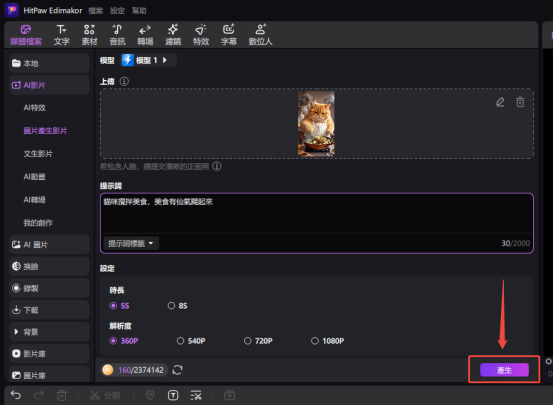
Task: Select 本地 local media in sidebar
Action: pyautogui.click(x=49, y=63)
